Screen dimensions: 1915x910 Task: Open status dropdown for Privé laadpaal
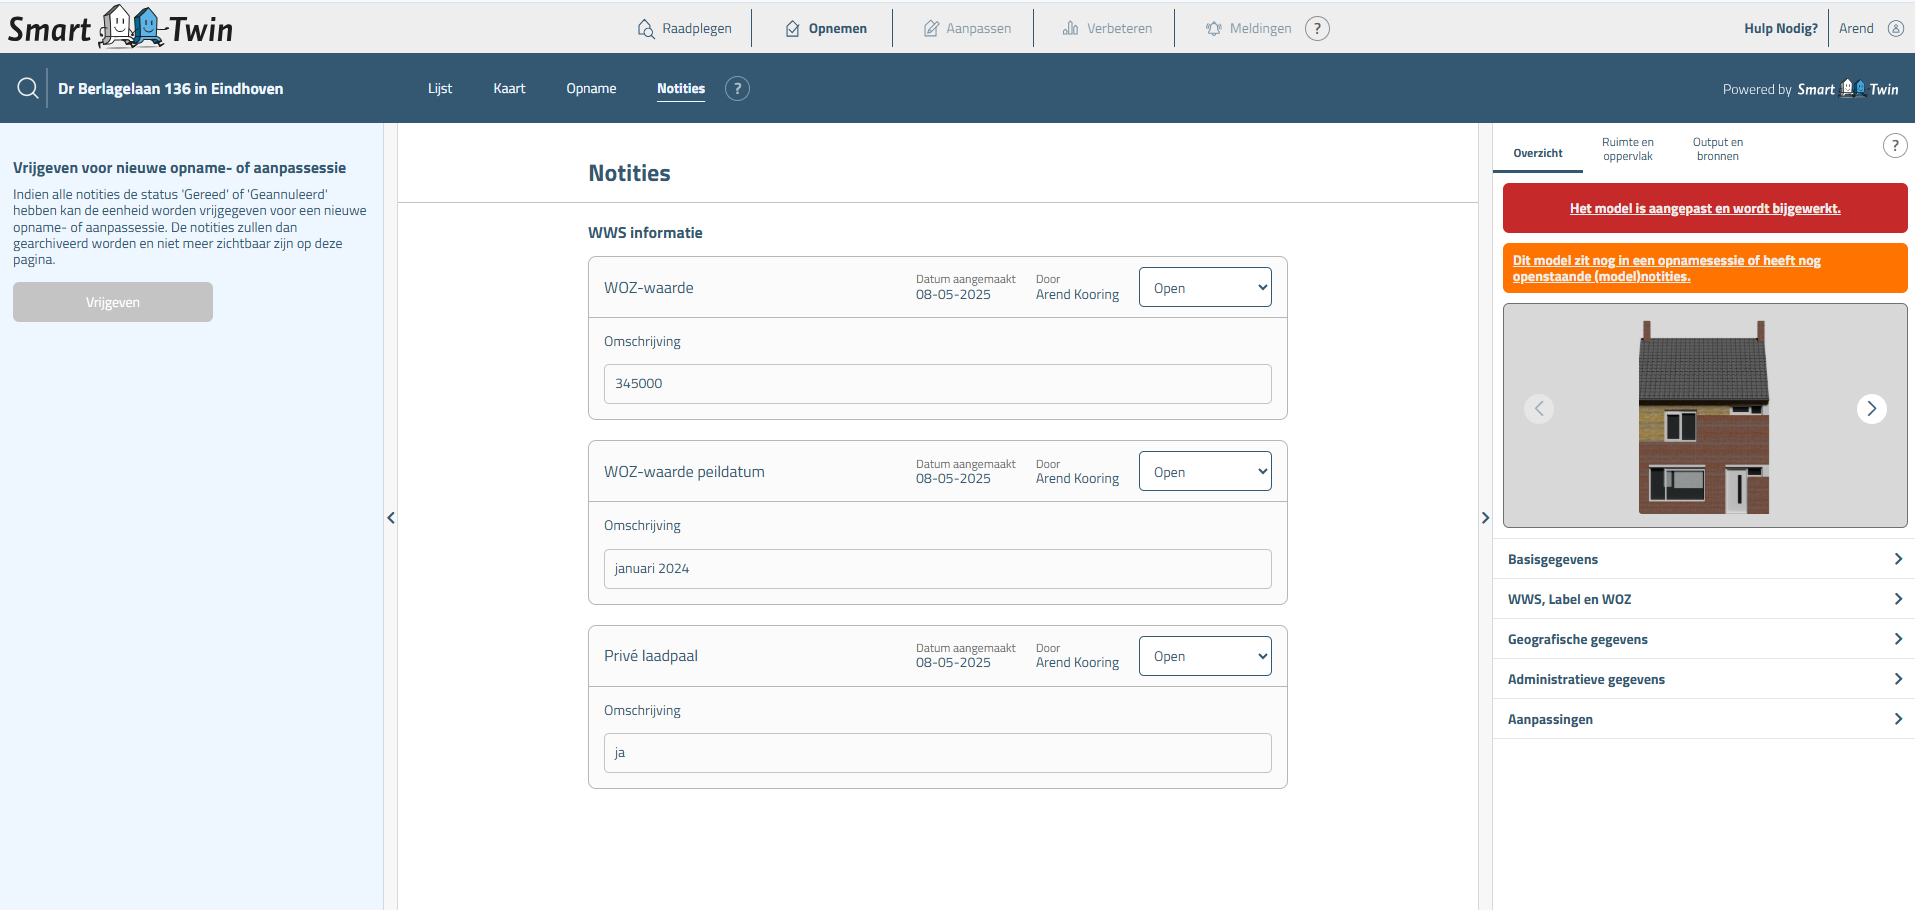(1205, 656)
